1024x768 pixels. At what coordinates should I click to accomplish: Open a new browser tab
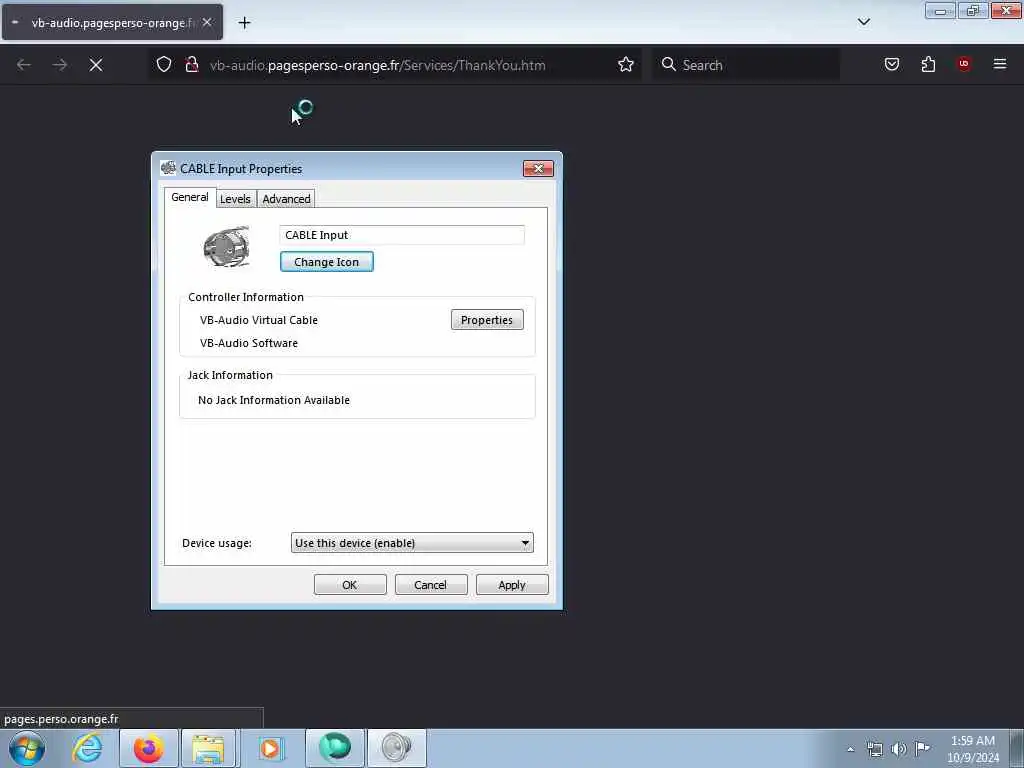click(x=244, y=23)
